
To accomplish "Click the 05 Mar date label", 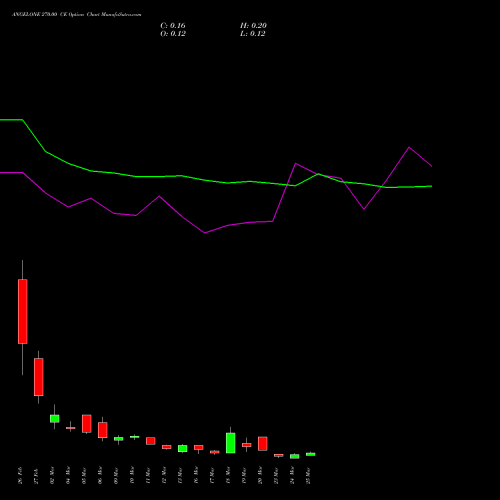I will pos(84,476).
